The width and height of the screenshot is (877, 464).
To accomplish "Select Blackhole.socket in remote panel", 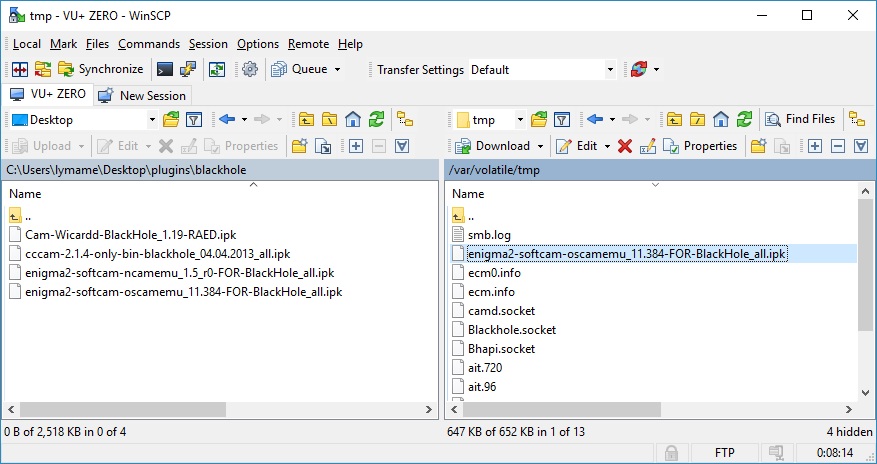I will (504, 330).
